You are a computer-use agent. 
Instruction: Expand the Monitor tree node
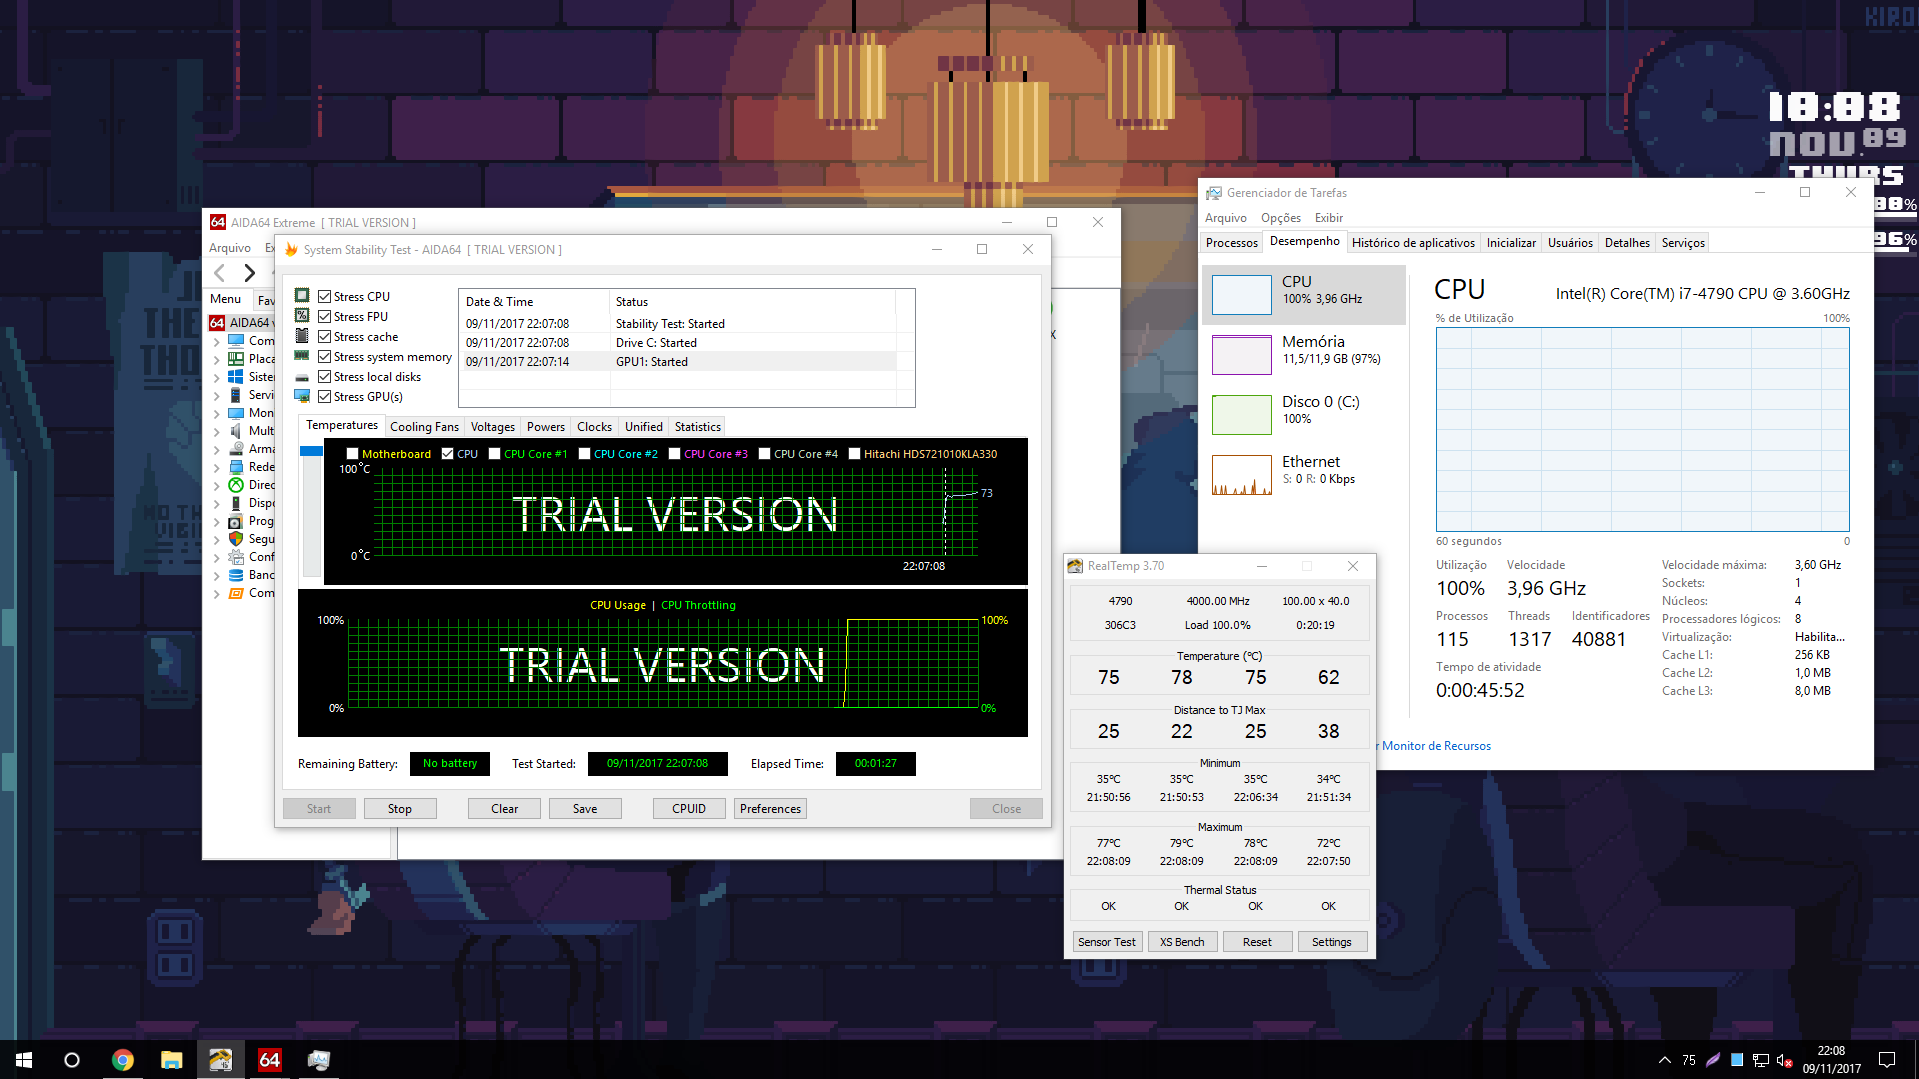[217, 413]
